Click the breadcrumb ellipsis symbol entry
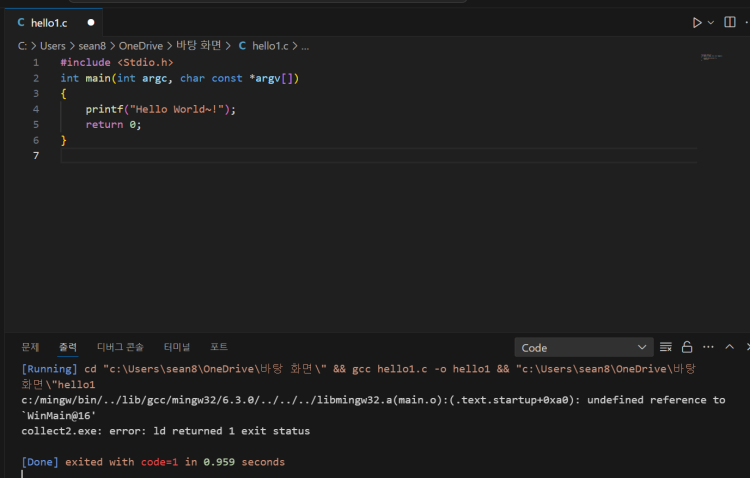The width and height of the screenshot is (750, 478). (305, 46)
